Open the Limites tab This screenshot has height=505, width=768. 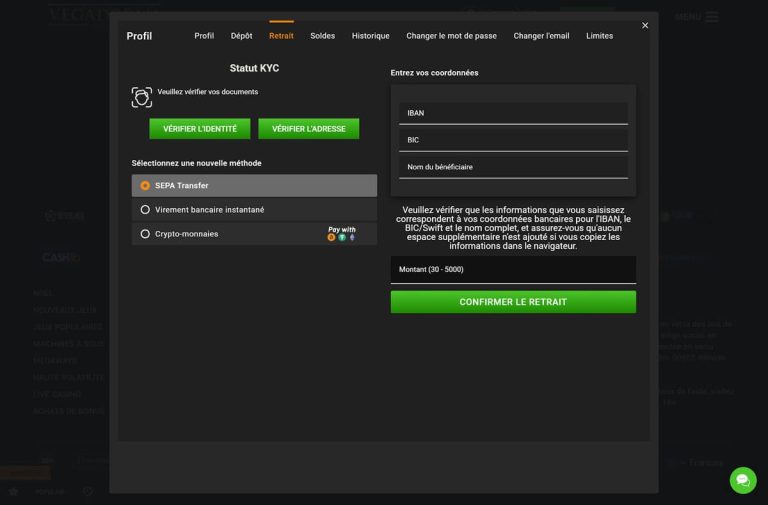[x=600, y=36]
